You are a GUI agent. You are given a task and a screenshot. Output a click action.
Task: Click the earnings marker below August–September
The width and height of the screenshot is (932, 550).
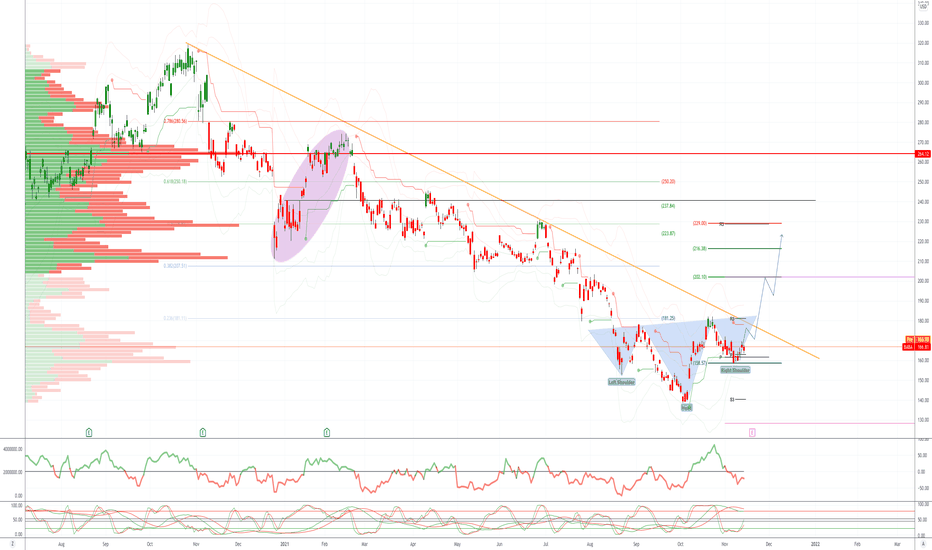coord(89,433)
